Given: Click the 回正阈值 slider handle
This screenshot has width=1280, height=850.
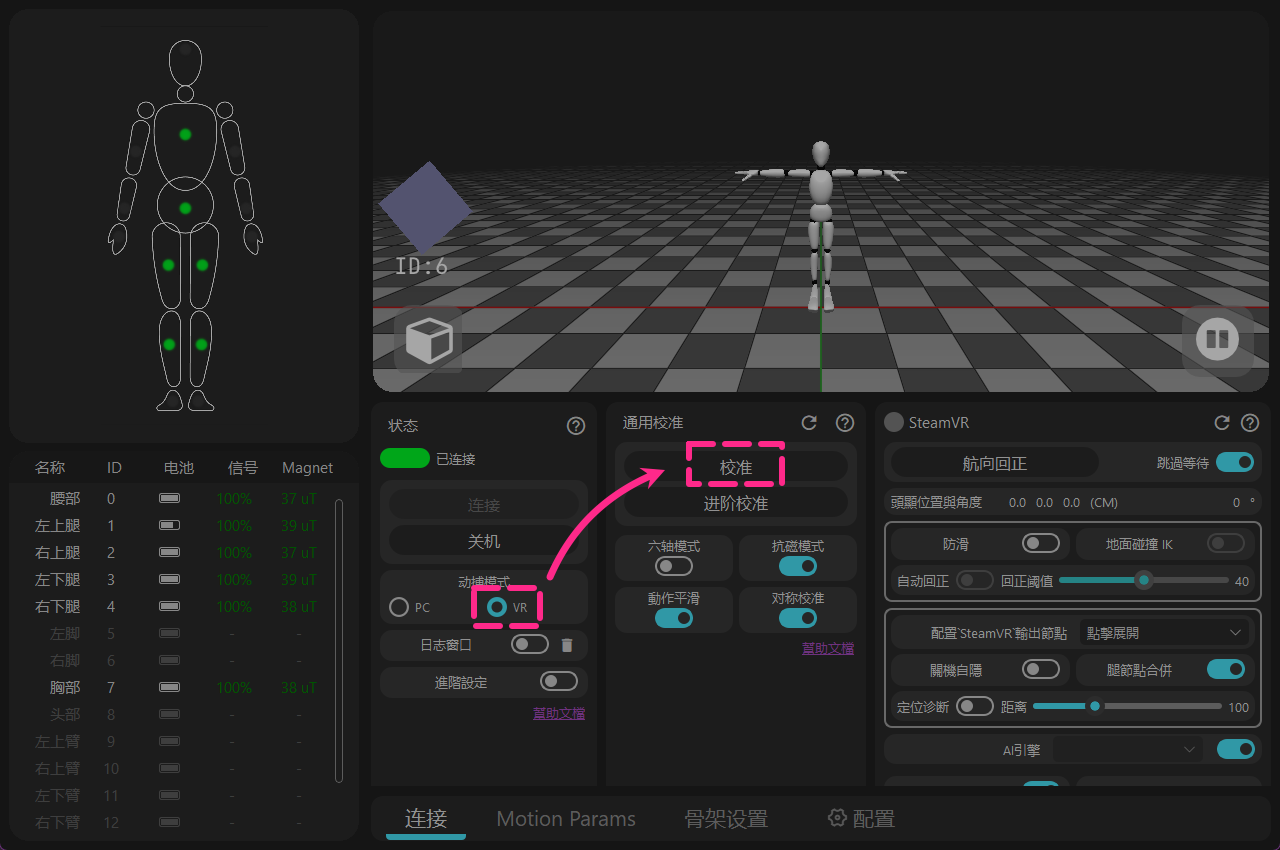Looking at the screenshot, I should coord(1144,580).
